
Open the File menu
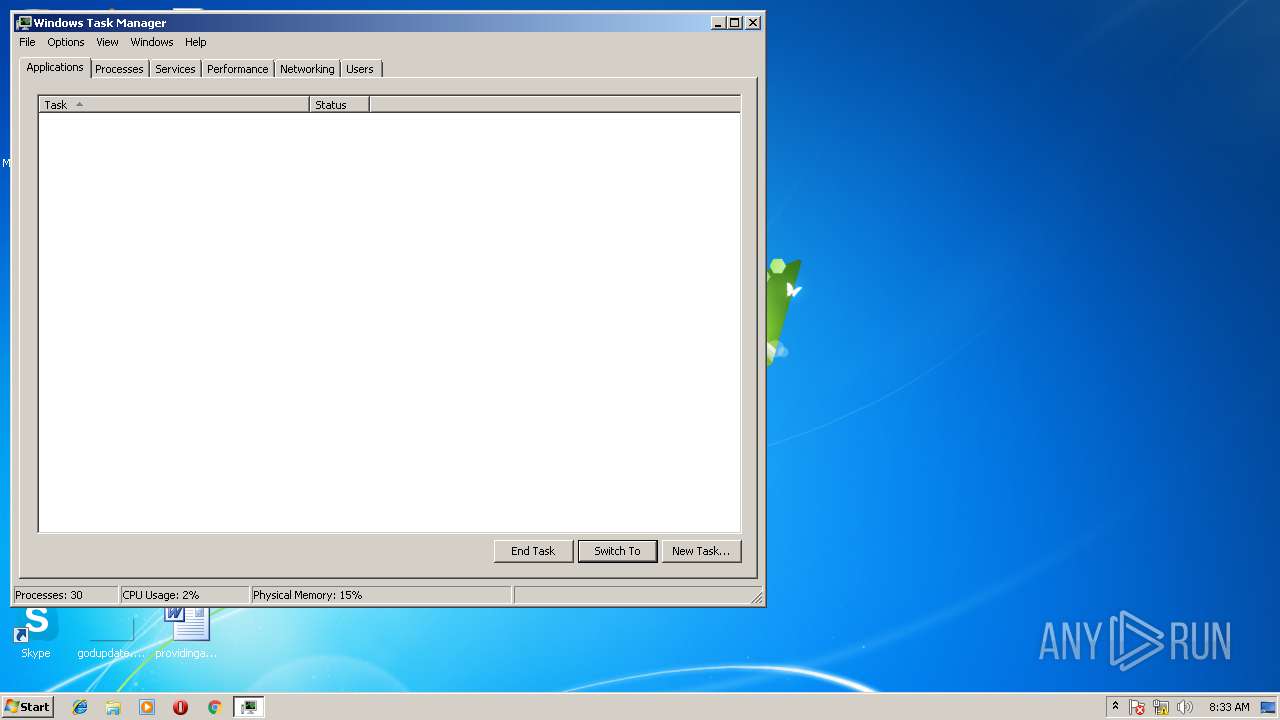click(x=27, y=42)
